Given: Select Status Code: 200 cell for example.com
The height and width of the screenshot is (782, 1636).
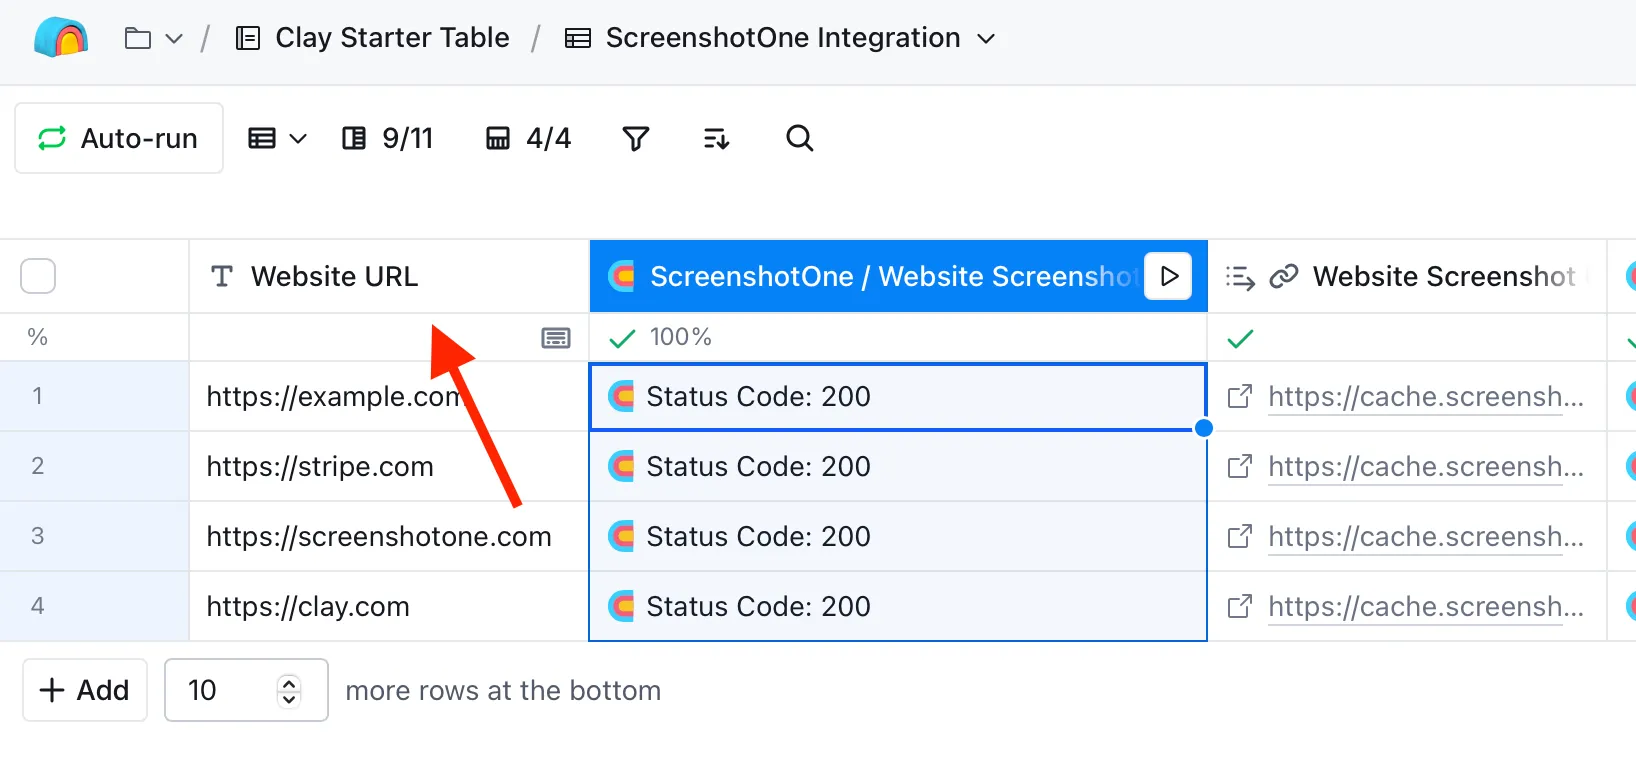Looking at the screenshot, I should (x=898, y=396).
